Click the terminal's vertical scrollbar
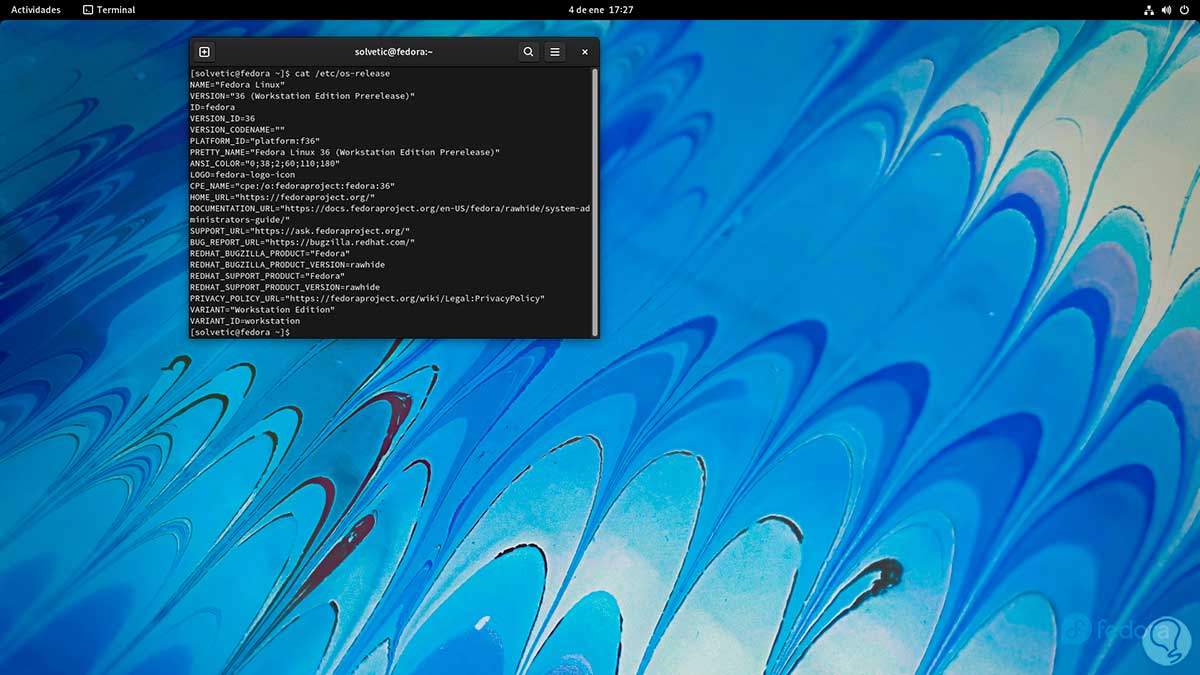 coord(595,200)
